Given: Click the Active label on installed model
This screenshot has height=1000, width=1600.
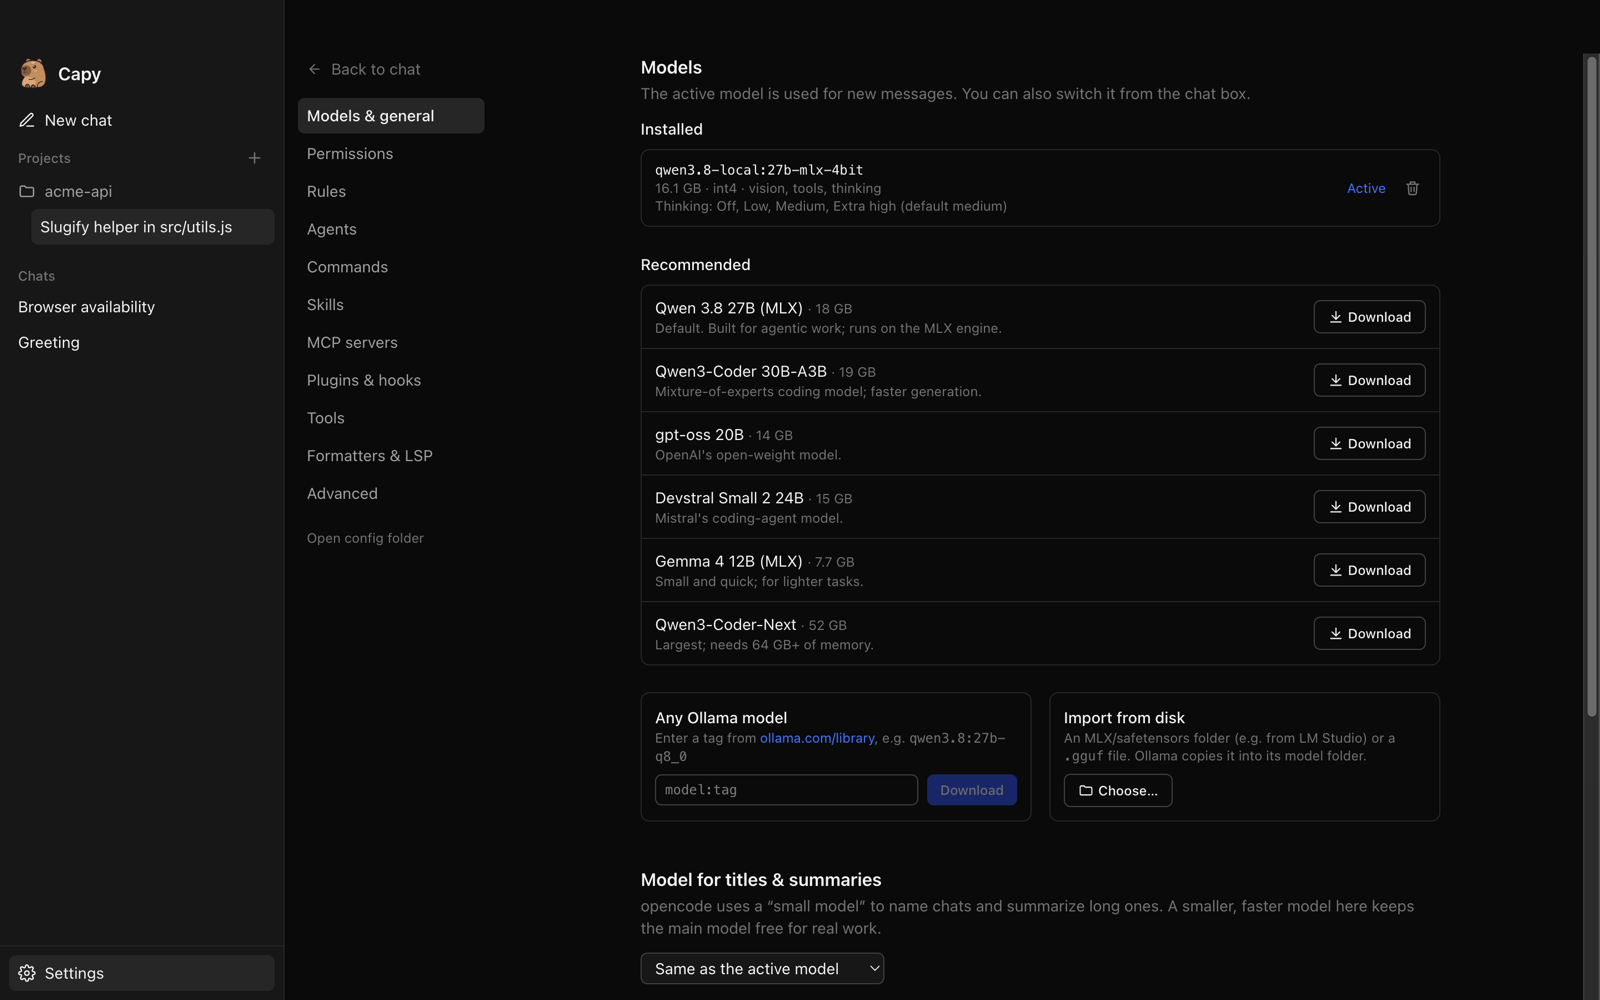Looking at the screenshot, I should click(1366, 188).
